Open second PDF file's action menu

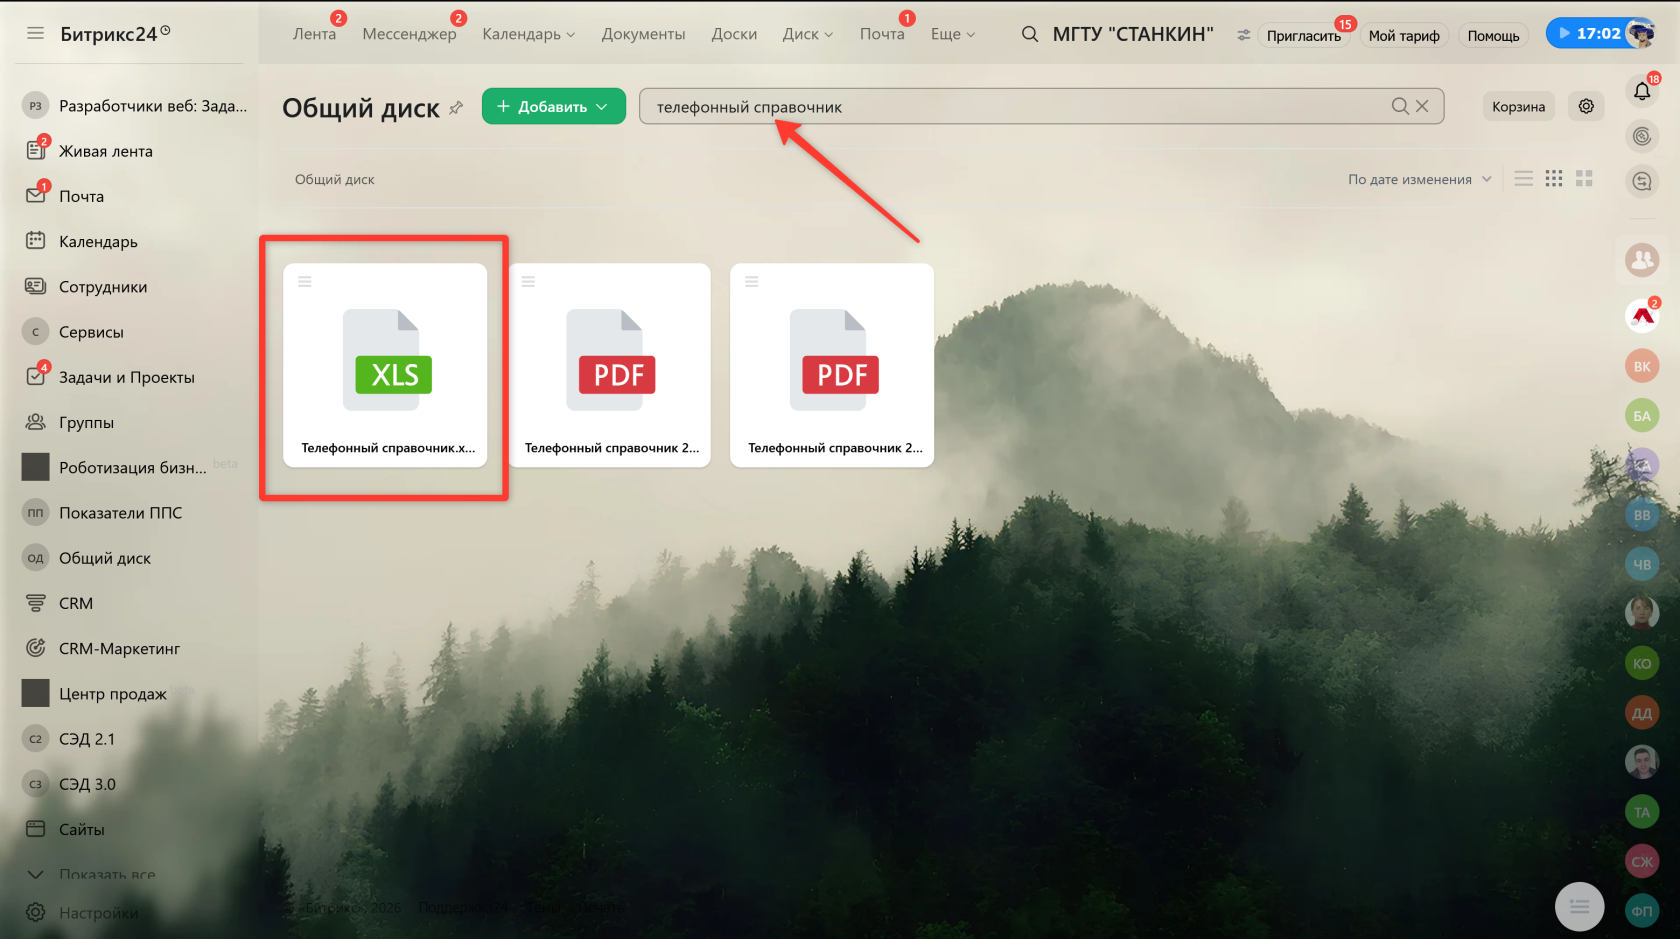752,282
